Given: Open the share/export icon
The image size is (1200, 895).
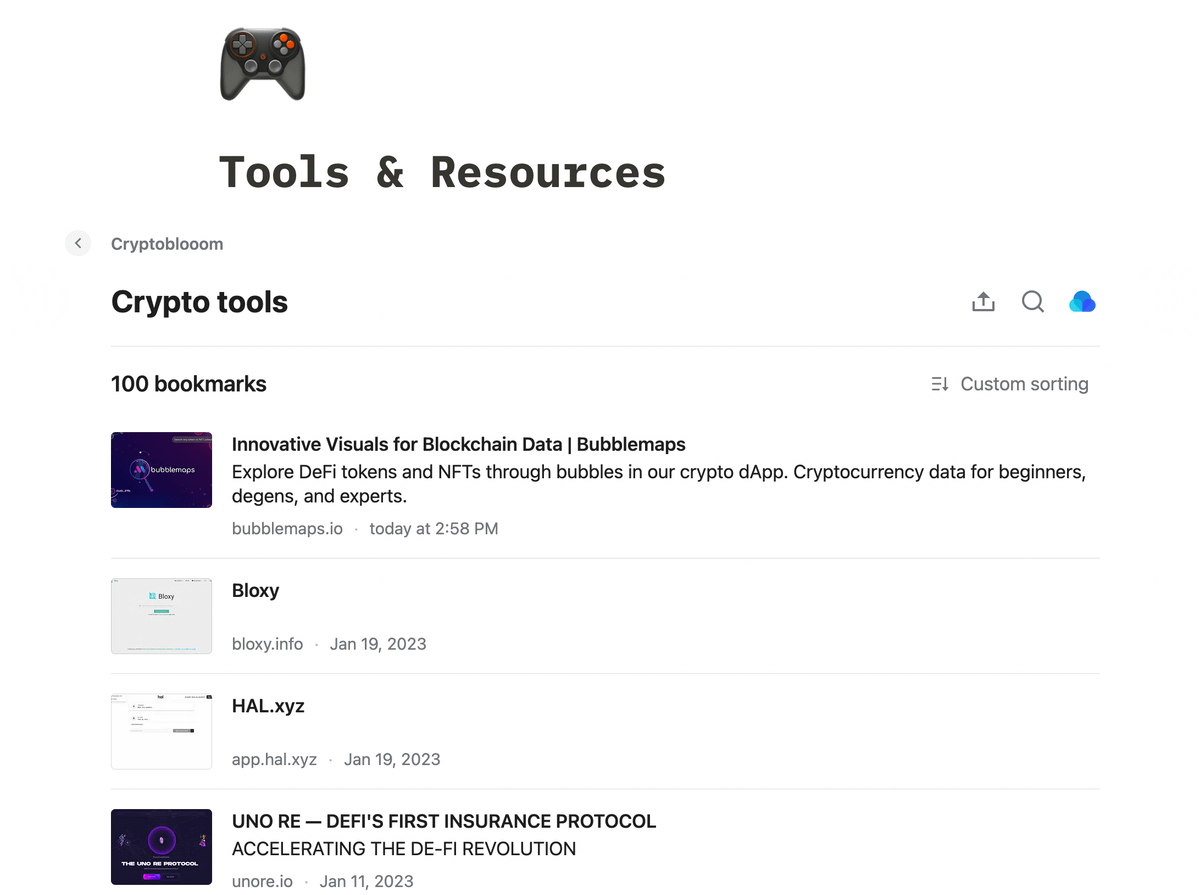Looking at the screenshot, I should click(x=983, y=302).
